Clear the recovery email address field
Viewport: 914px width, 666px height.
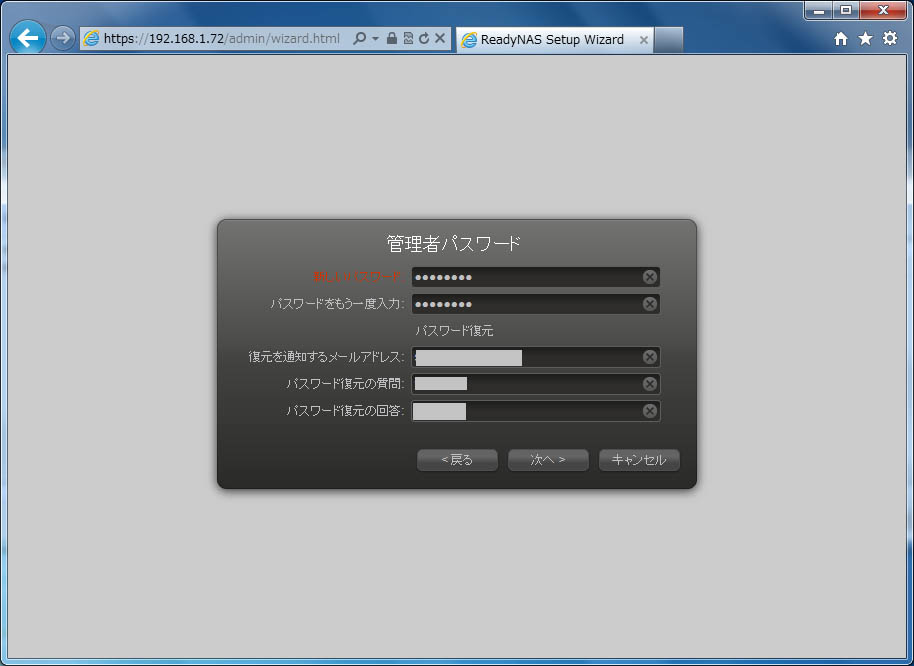coord(650,357)
